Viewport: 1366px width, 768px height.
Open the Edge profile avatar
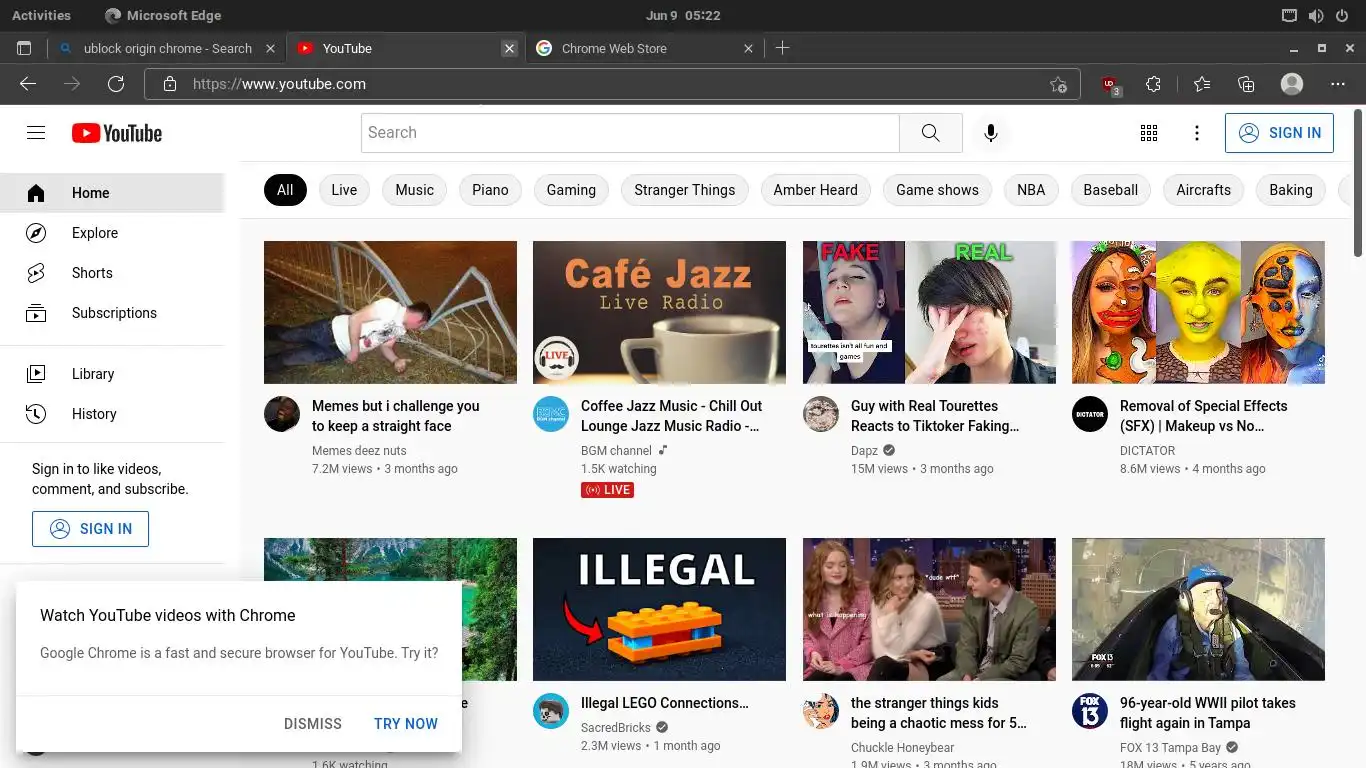tap(1292, 84)
